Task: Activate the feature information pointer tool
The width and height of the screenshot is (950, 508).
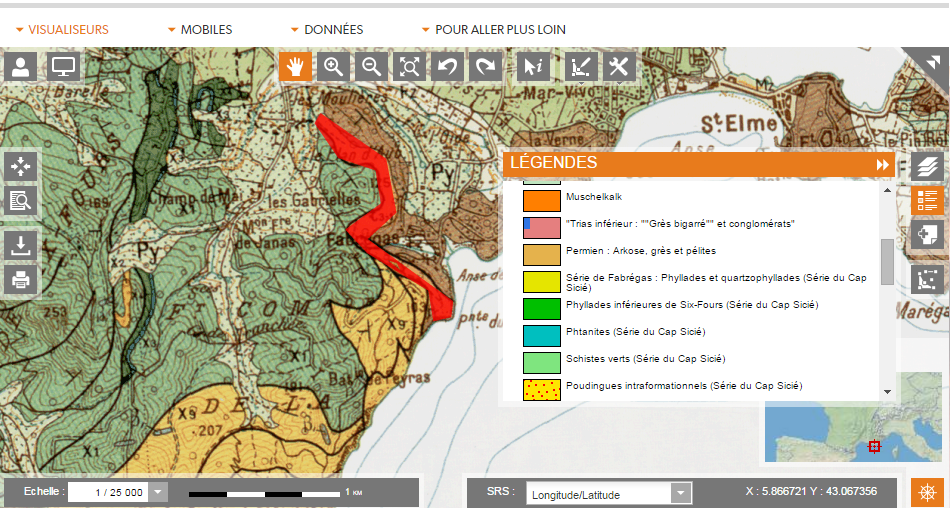Action: [534, 67]
